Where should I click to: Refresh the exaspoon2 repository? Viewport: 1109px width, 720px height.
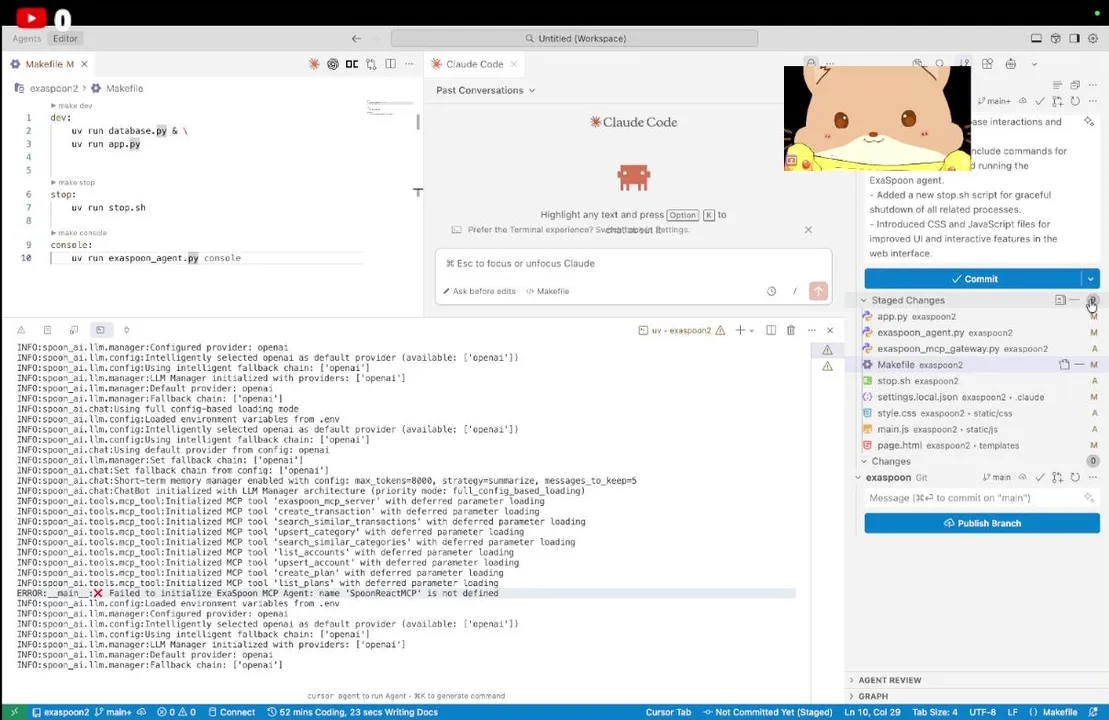1075,101
